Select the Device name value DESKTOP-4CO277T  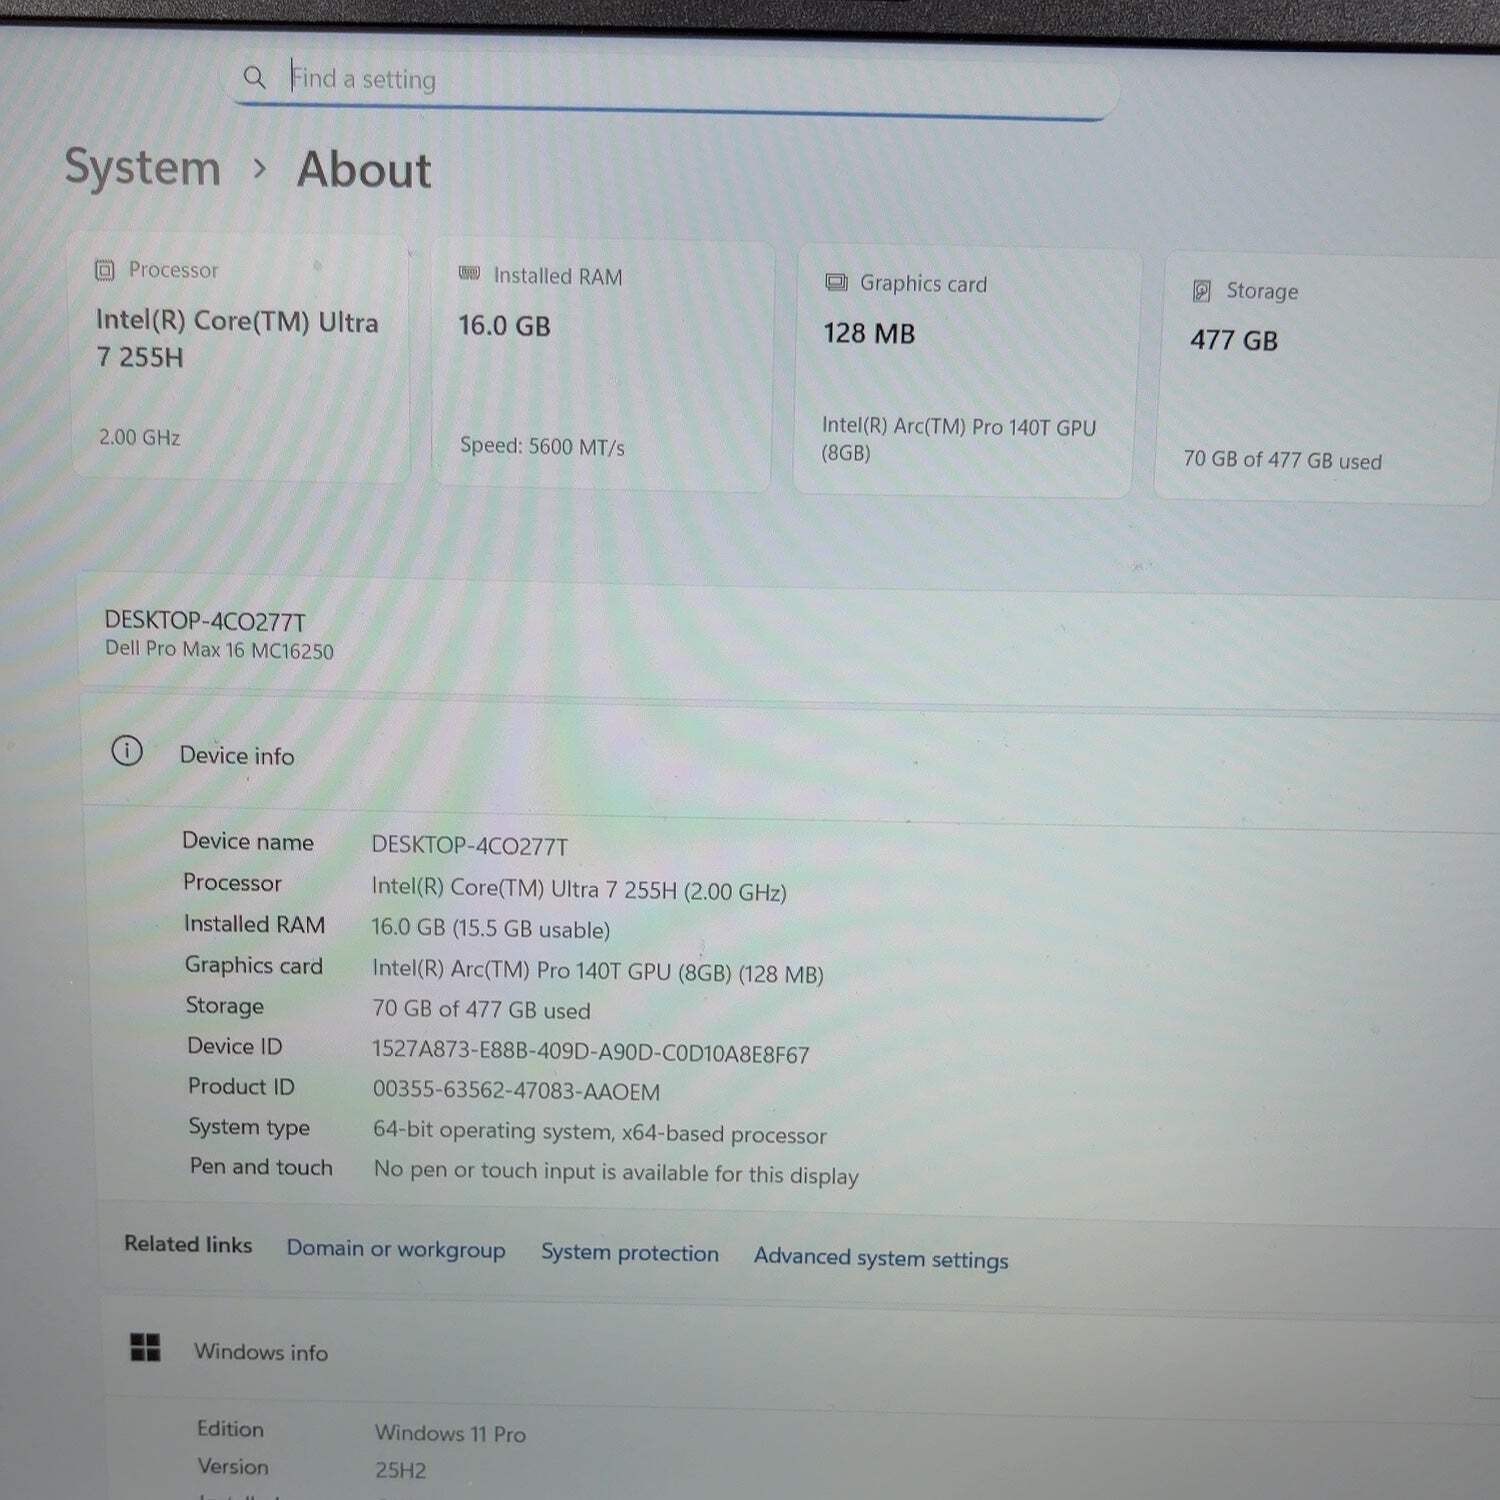[469, 846]
